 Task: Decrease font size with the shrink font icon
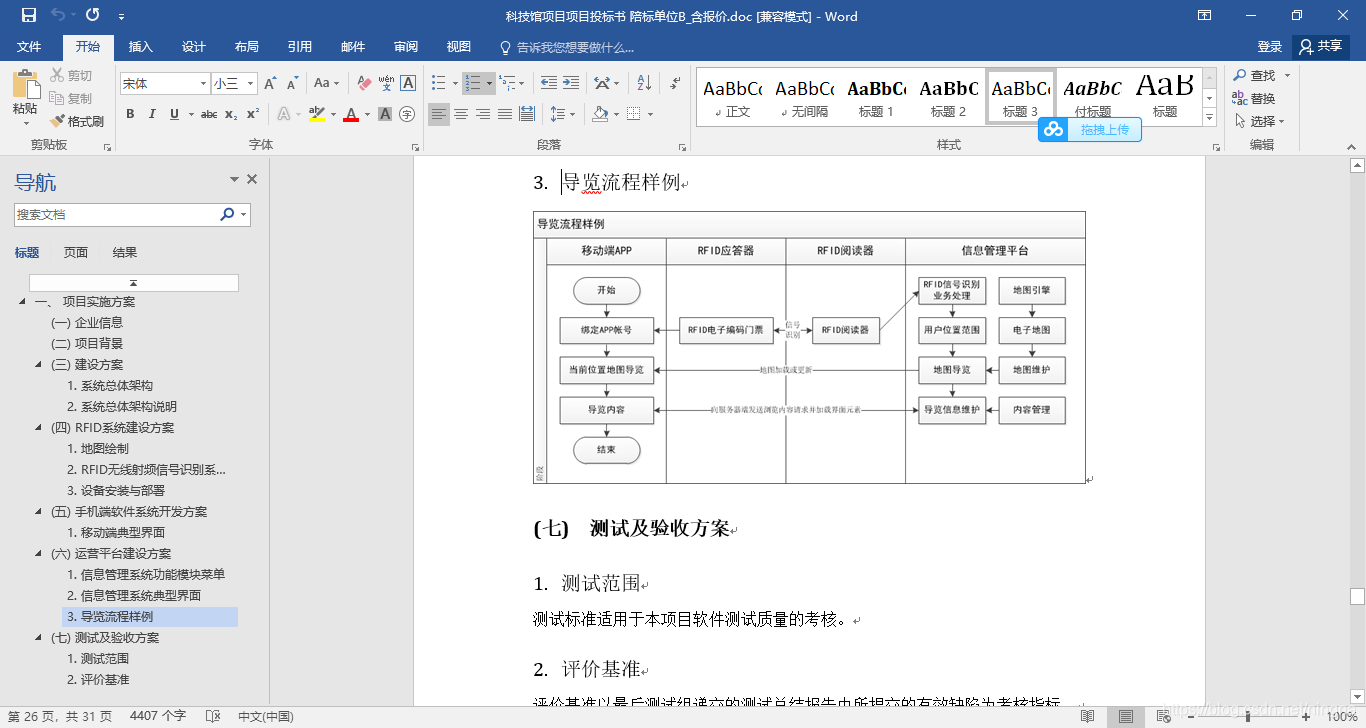(292, 84)
